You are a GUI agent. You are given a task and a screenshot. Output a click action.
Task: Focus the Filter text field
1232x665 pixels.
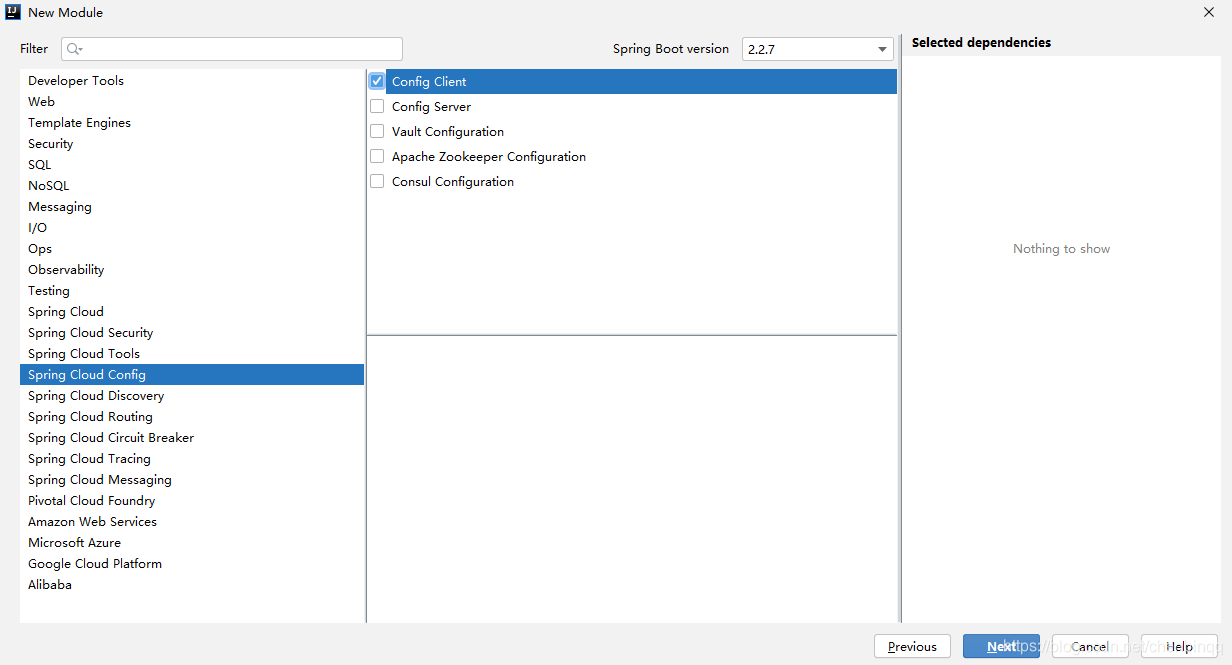[232, 49]
